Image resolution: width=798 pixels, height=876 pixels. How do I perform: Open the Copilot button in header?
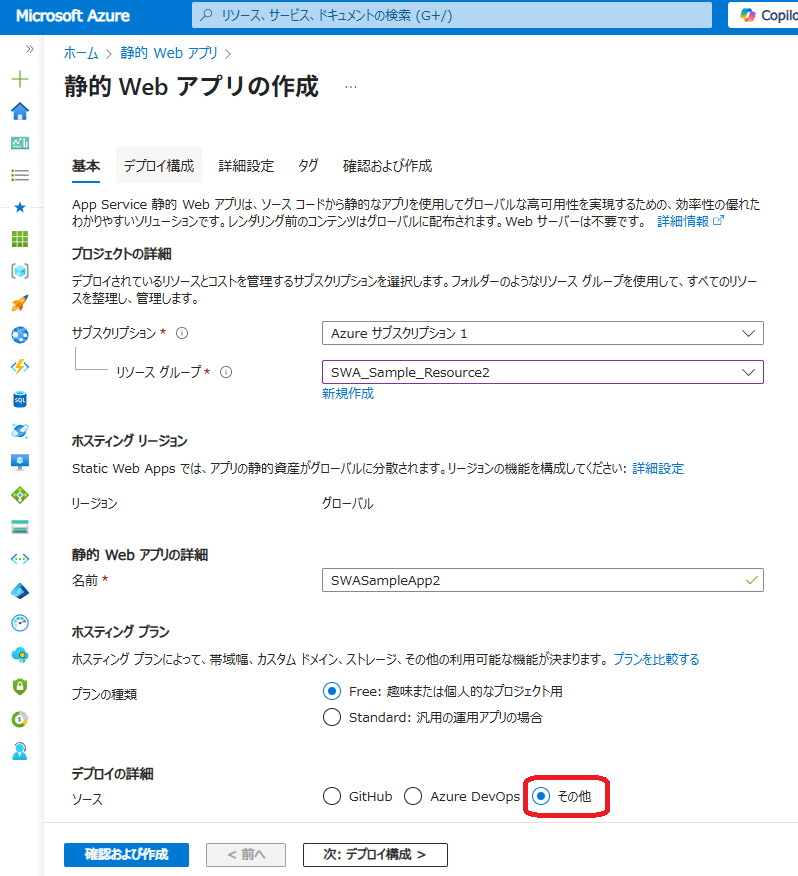click(x=763, y=15)
